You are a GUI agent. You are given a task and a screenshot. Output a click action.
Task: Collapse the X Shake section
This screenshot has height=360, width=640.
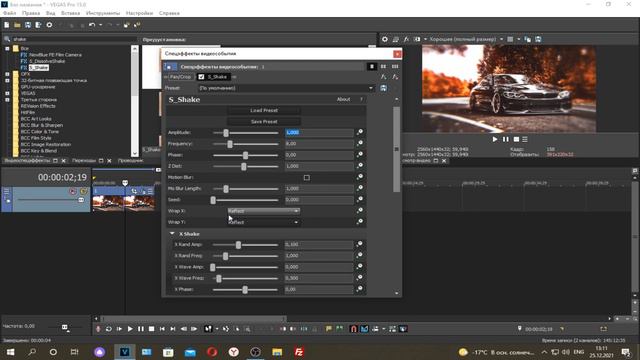[172, 233]
